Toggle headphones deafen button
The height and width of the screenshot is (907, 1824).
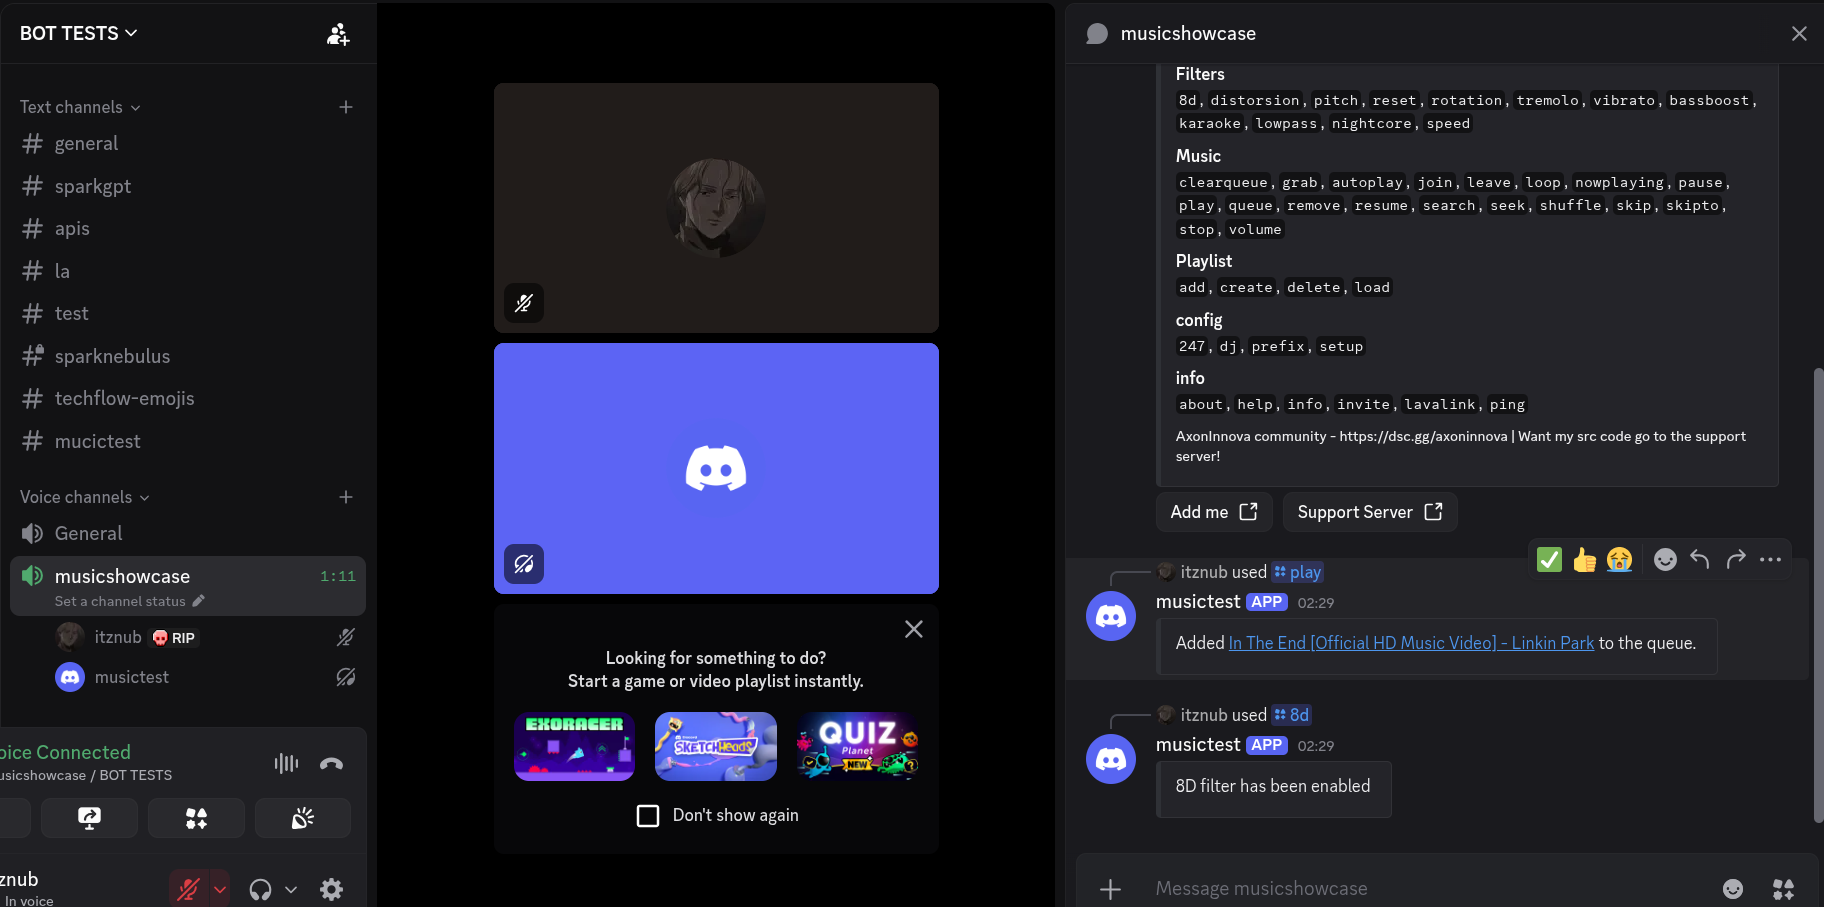[x=260, y=889]
